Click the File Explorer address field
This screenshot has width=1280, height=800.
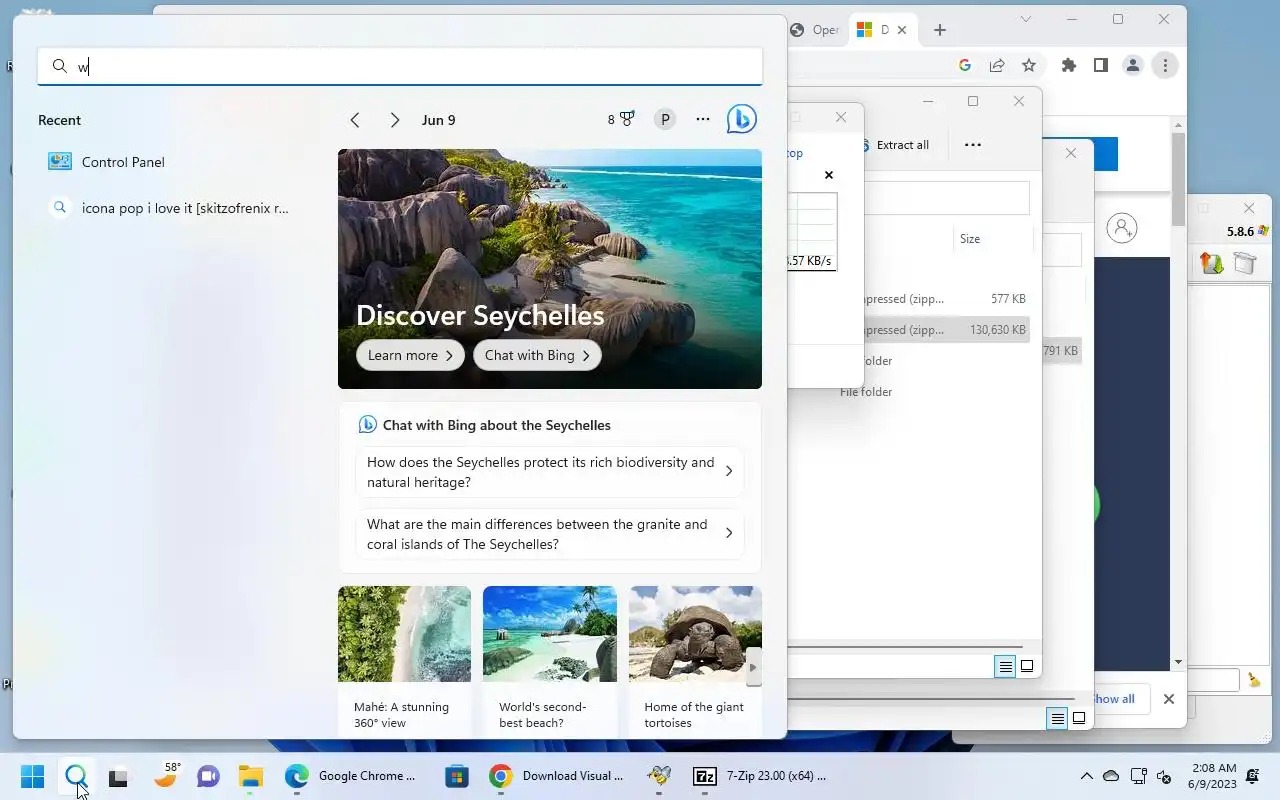coord(945,198)
